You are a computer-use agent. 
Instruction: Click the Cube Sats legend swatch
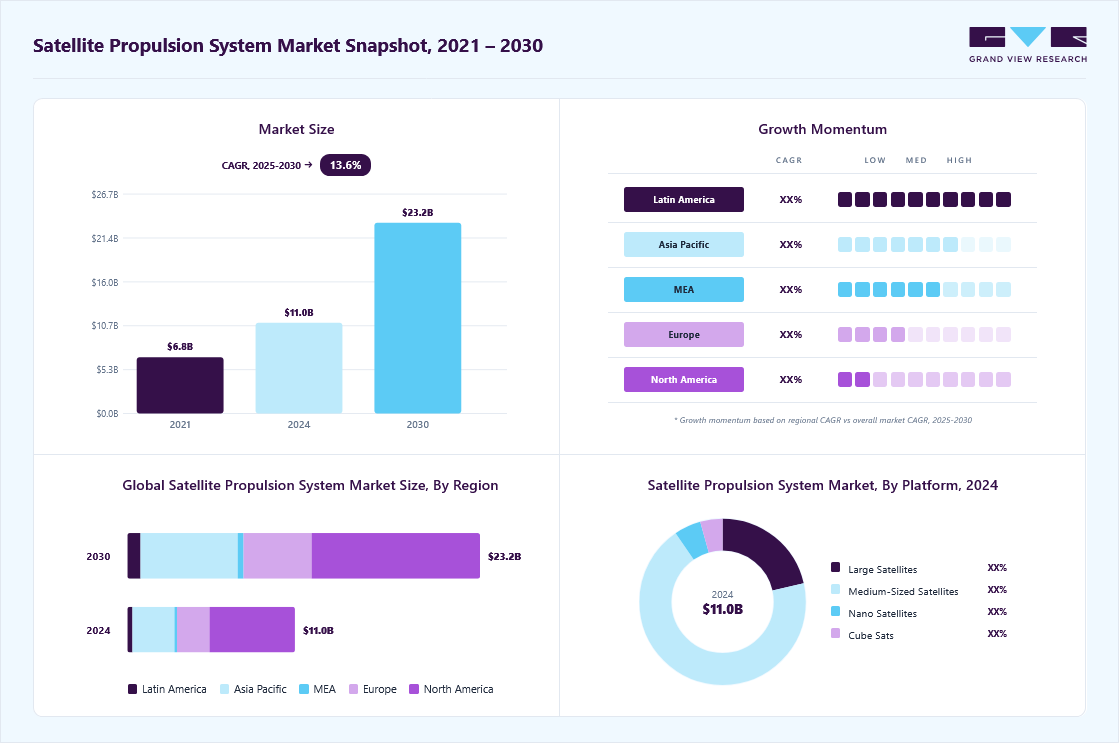pyautogui.click(x=835, y=633)
